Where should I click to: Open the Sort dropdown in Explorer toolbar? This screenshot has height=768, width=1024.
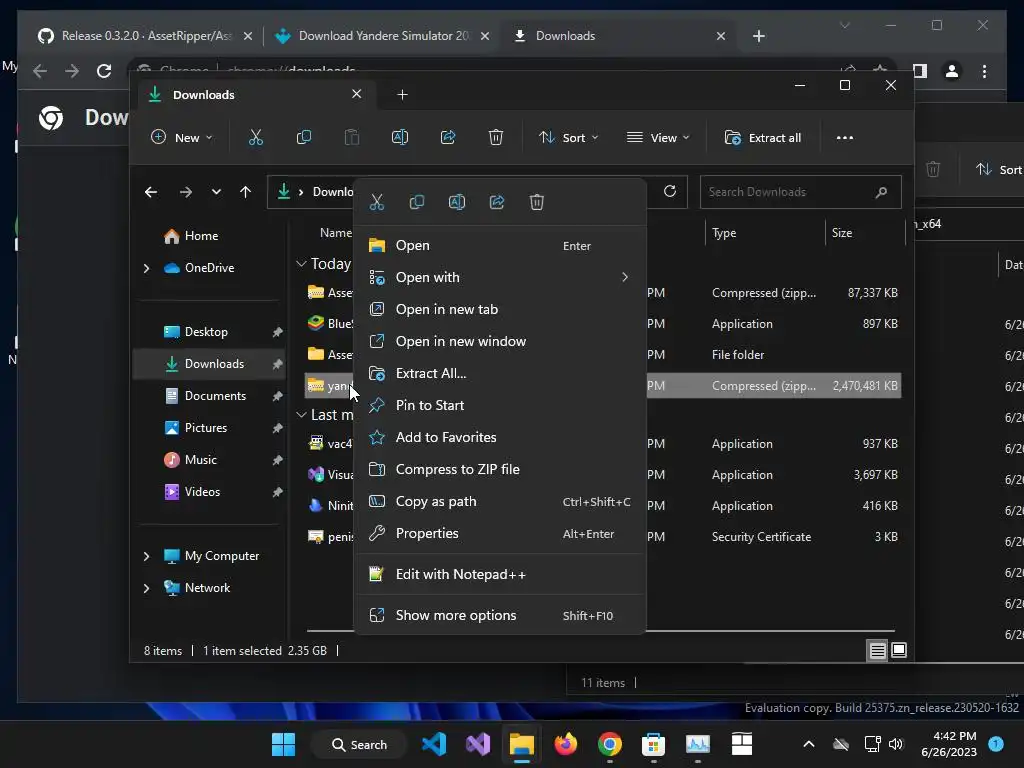[568, 138]
